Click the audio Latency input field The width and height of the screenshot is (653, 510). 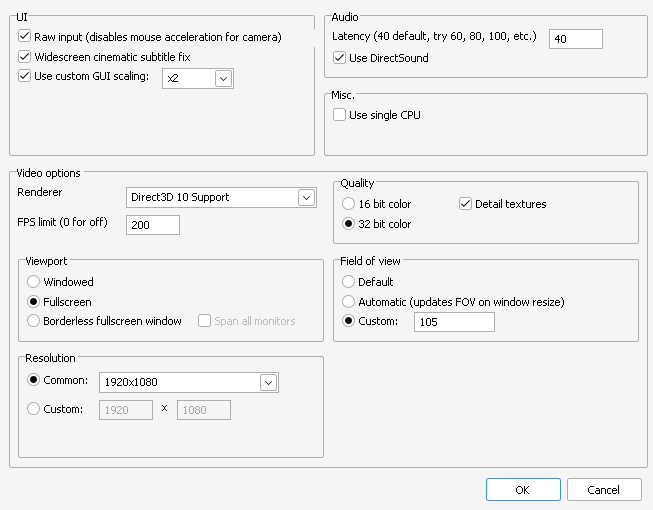click(576, 38)
